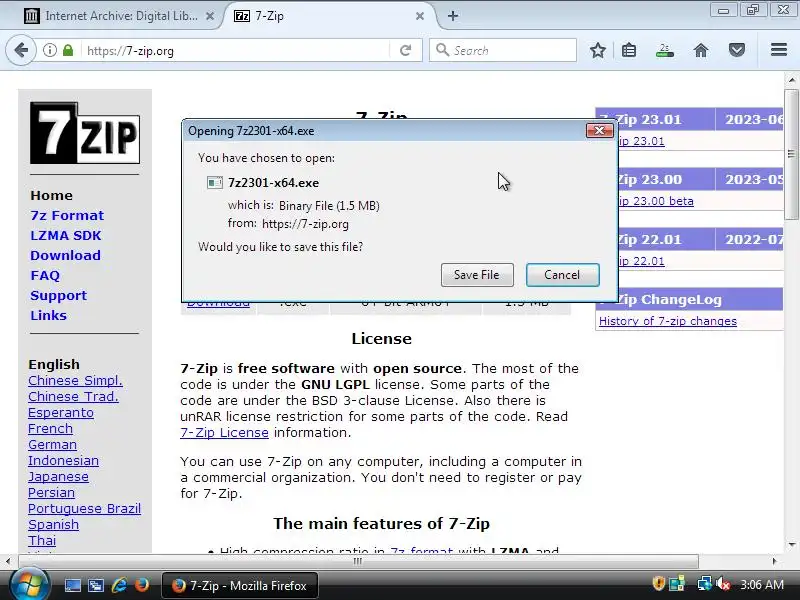Click the horizontal scrollbar right arrow
The image size is (800, 600).
[774, 561]
